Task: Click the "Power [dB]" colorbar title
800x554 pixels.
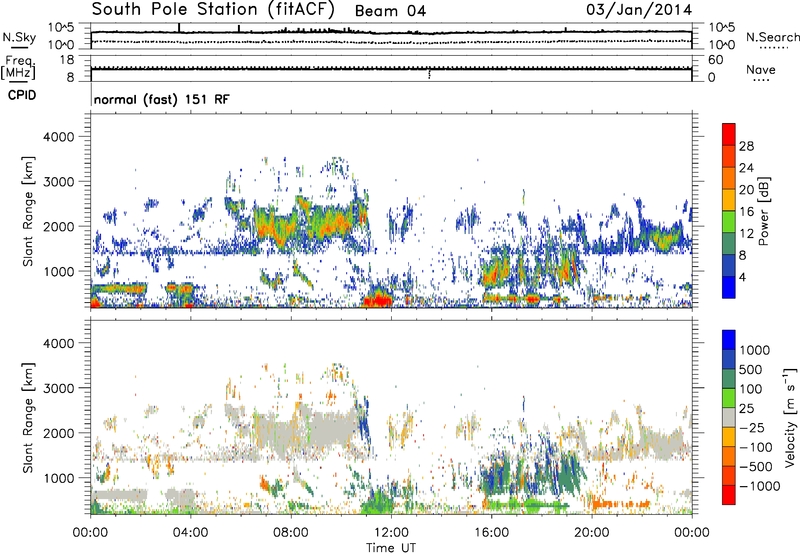Action: tap(763, 211)
